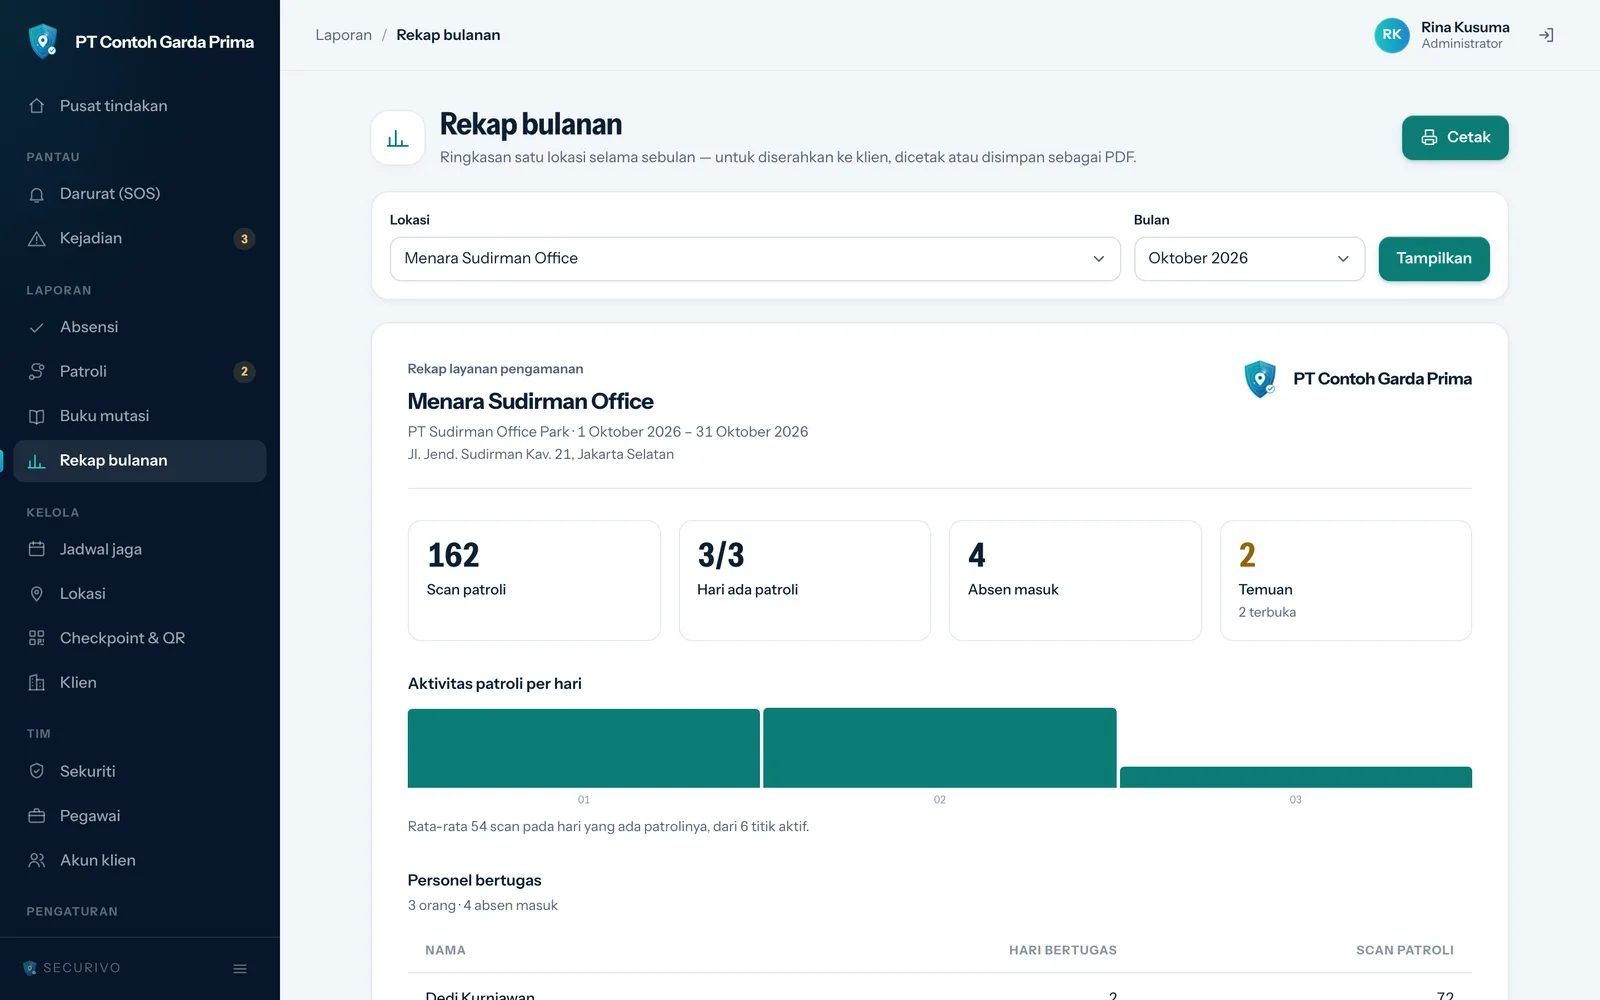Image resolution: width=1600 pixels, height=1000 pixels.
Task: Click the bell icon for Darurat (SOS)
Action: tap(37, 194)
